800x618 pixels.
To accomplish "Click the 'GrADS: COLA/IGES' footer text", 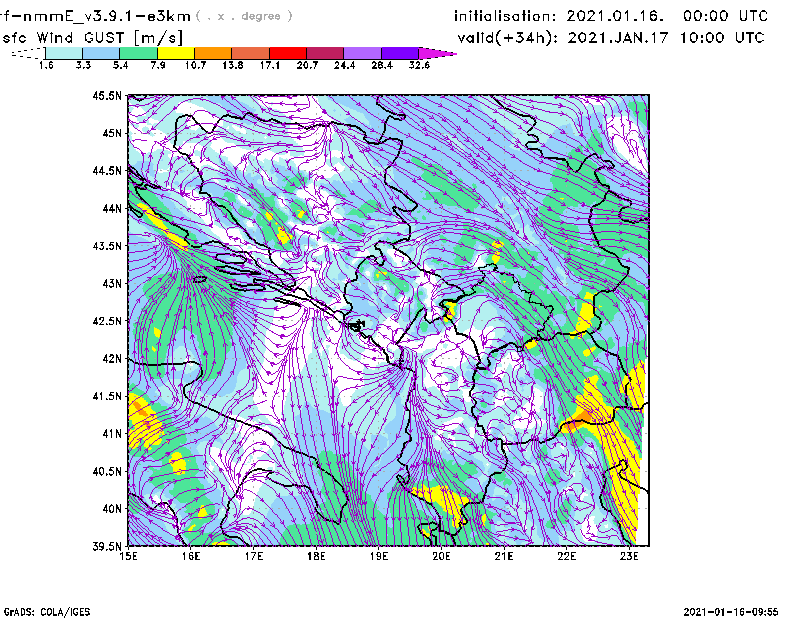I will [47, 612].
